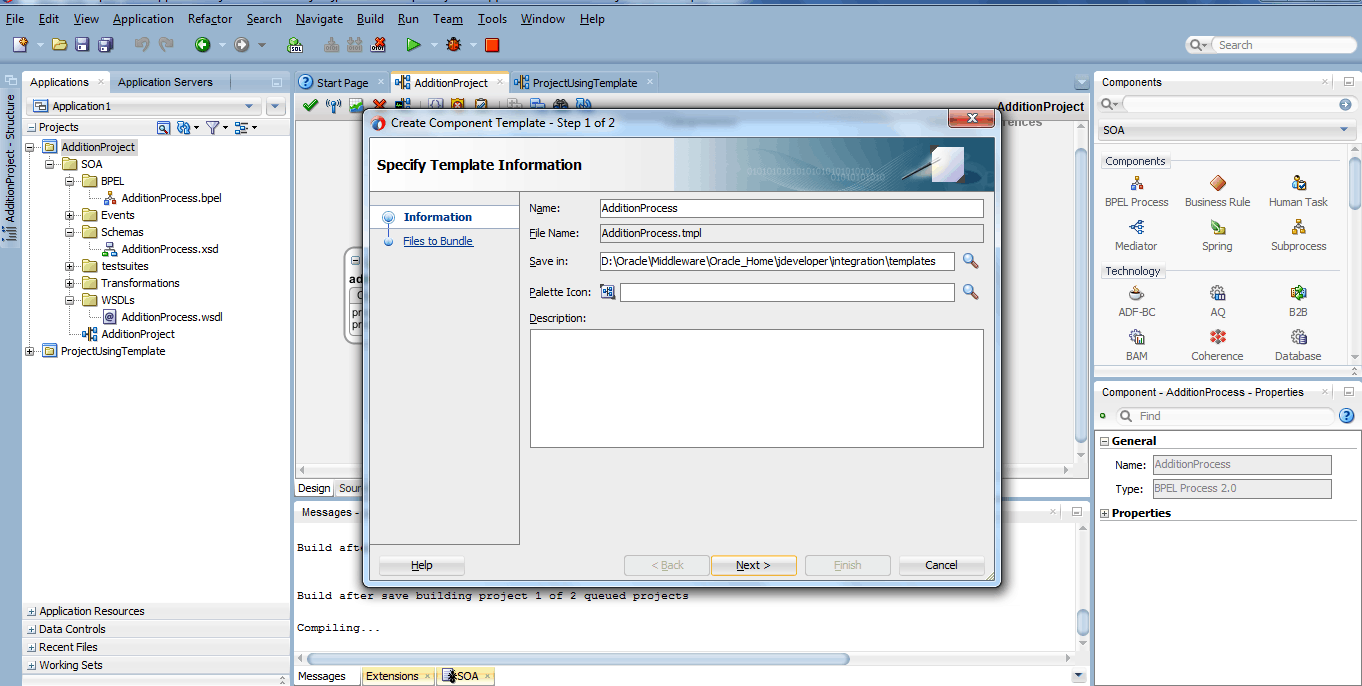Click the Save All toolbar icon
The width and height of the screenshot is (1362, 686).
106,45
